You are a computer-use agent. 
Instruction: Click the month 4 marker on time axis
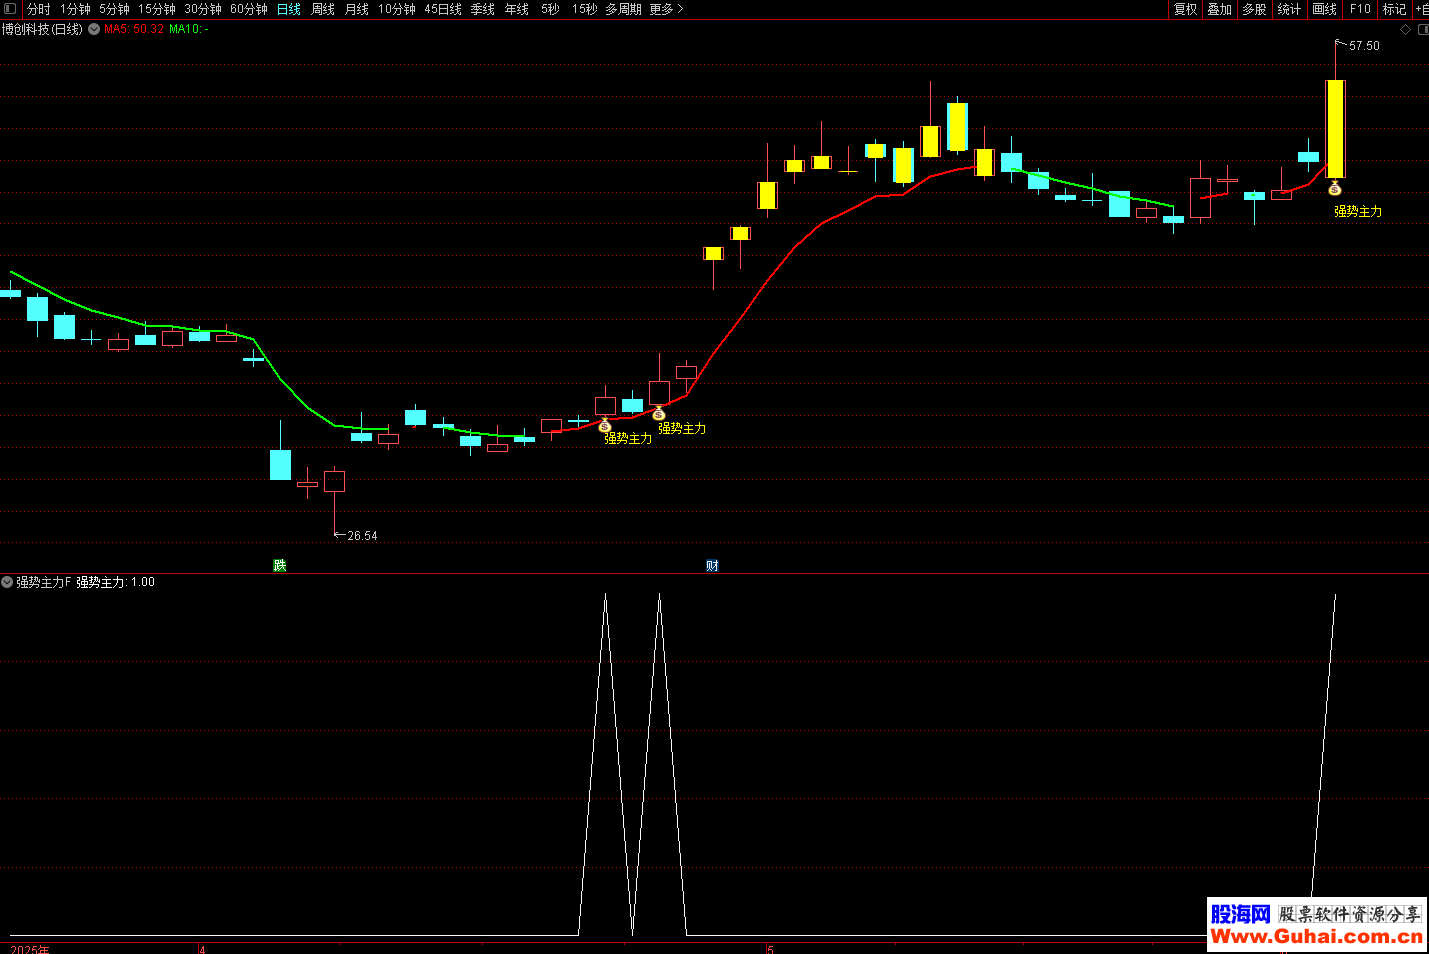[202, 949]
